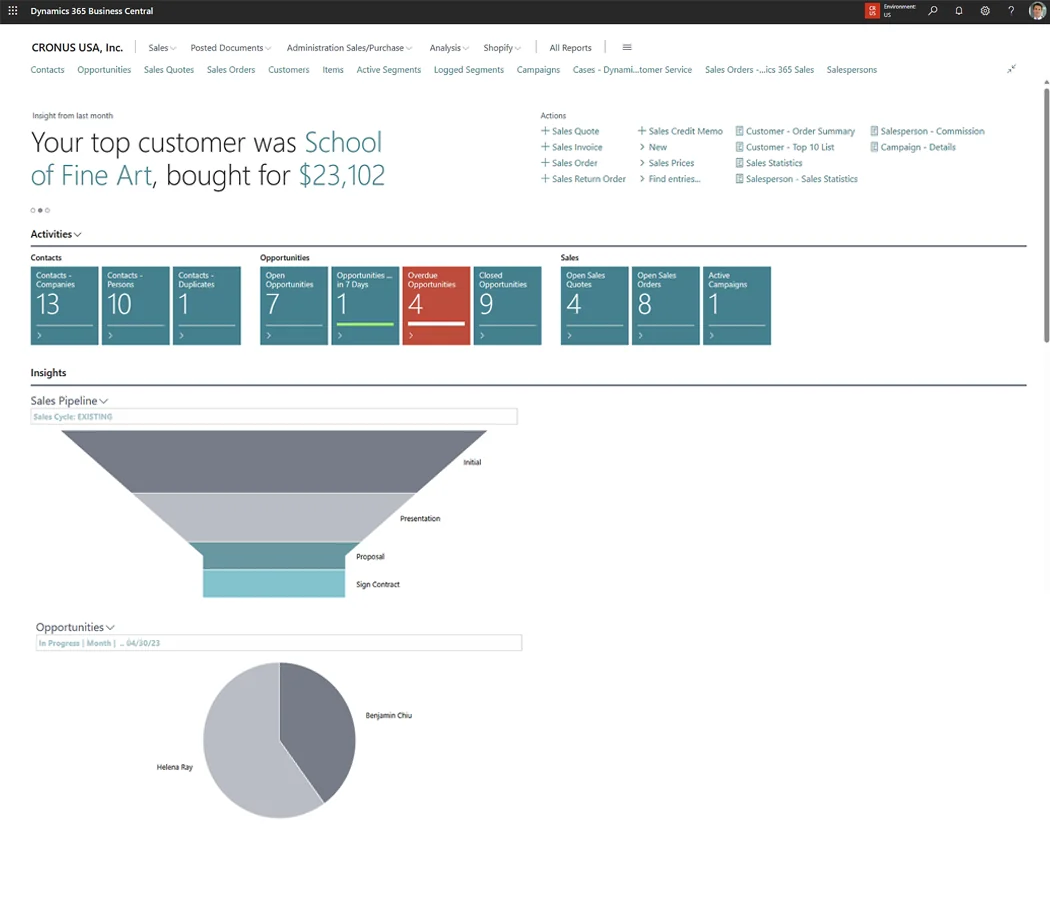This screenshot has width=1050, height=900.
Task: Click the $23,102 amount link
Action: 342,175
